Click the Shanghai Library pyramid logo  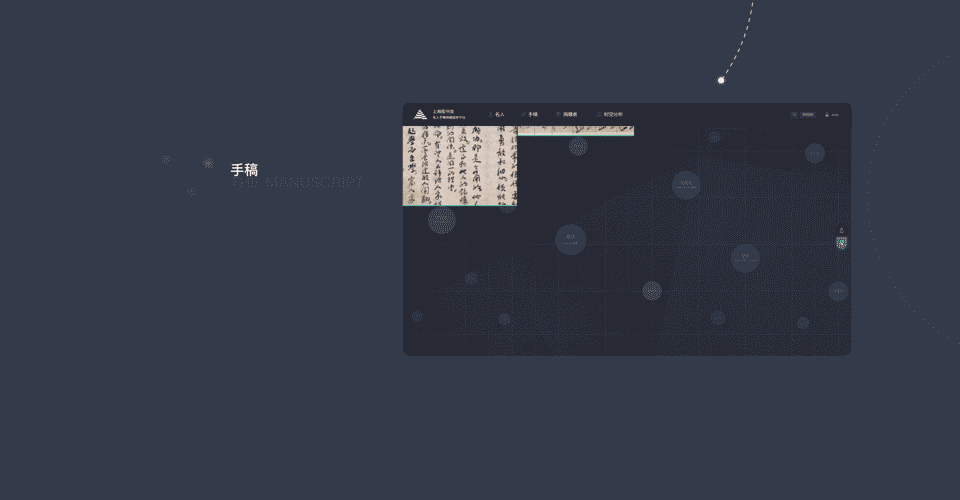[420, 114]
